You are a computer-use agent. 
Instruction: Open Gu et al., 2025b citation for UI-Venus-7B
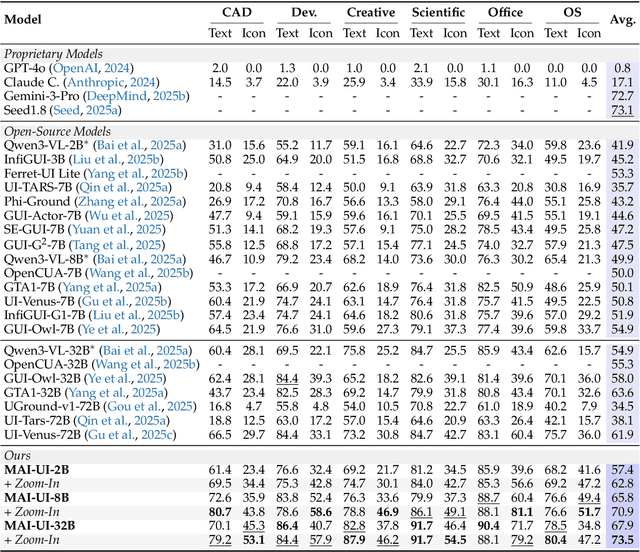click(x=124, y=301)
